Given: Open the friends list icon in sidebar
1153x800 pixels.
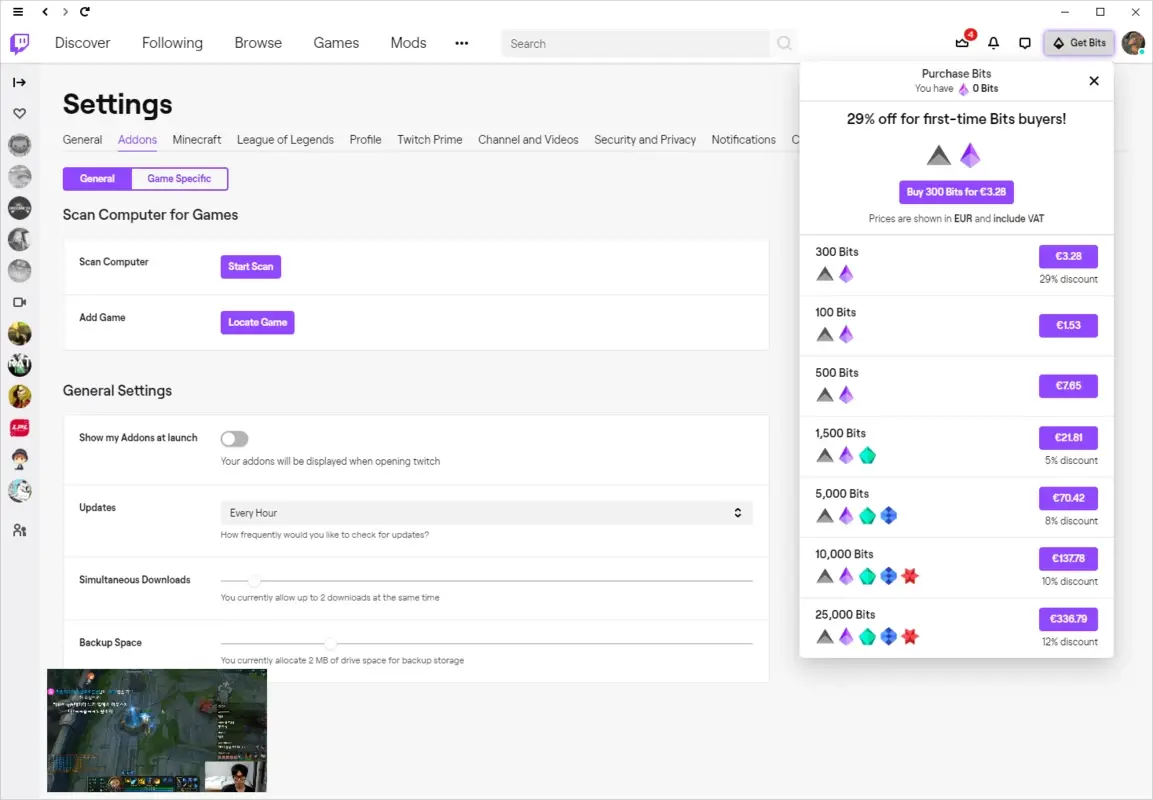Looking at the screenshot, I should (x=19, y=530).
